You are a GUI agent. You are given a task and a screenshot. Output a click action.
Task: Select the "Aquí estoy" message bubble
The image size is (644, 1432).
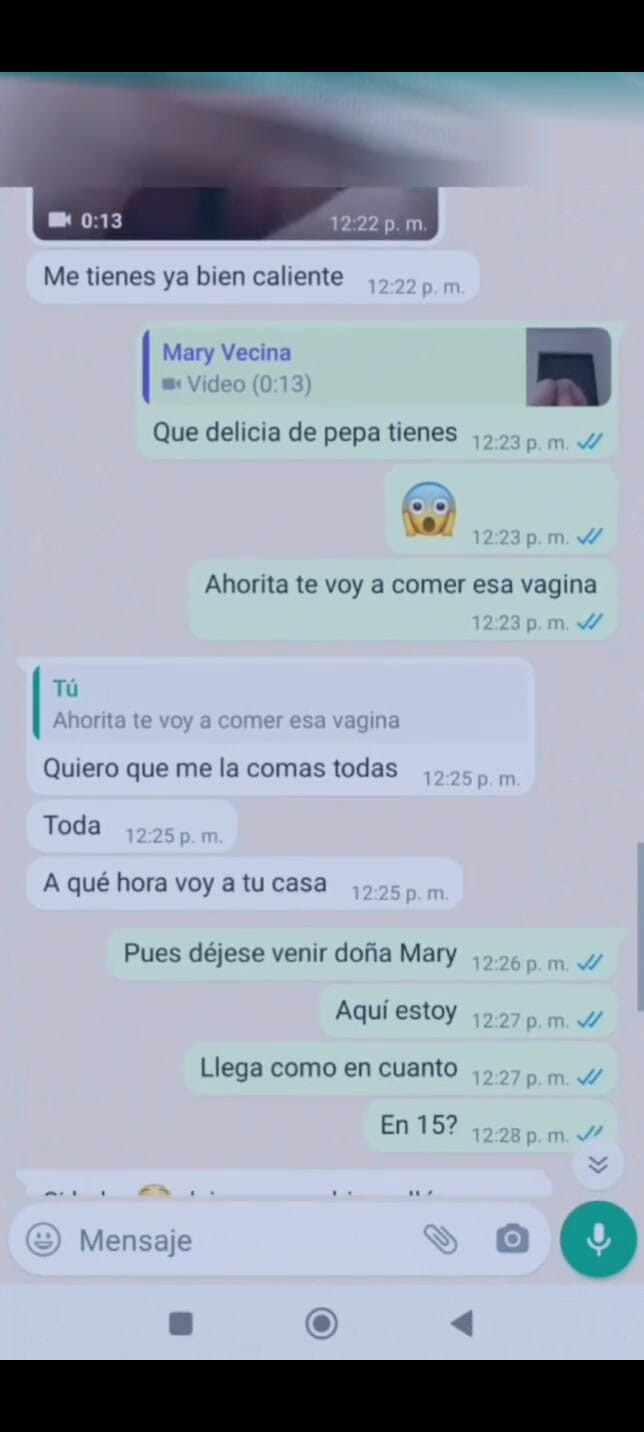pos(468,1013)
